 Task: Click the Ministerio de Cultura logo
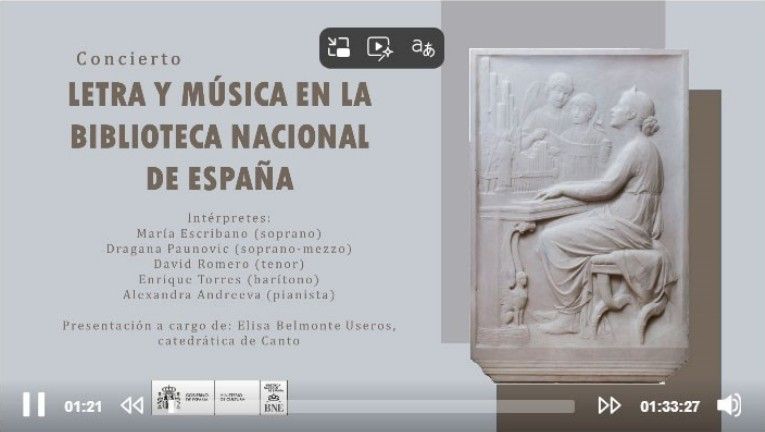pos(237,398)
